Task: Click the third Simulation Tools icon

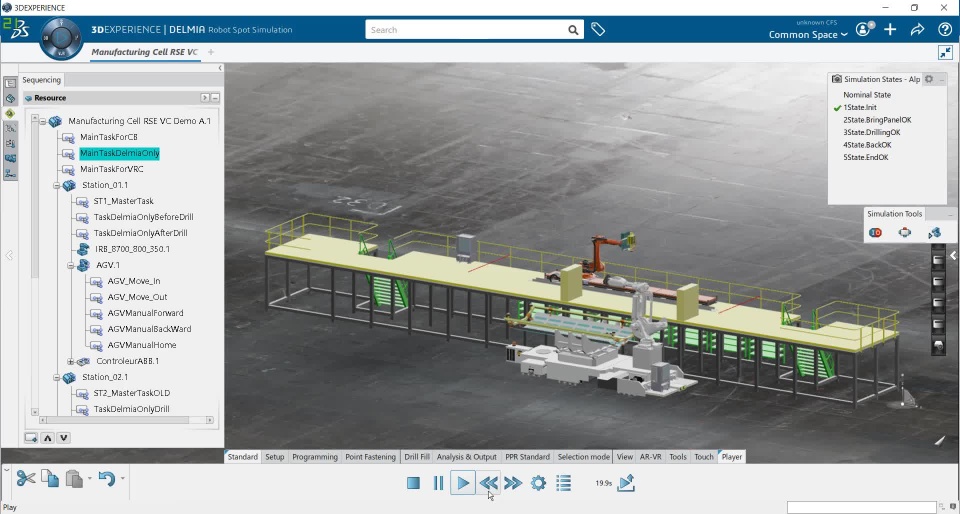Action: [934, 233]
